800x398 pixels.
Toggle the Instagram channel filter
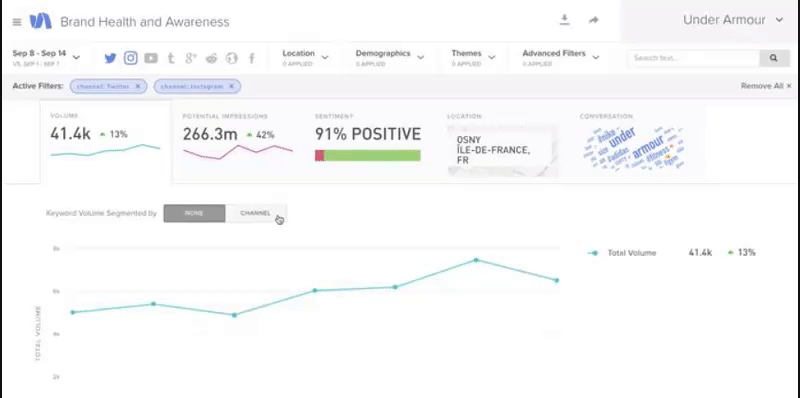click(131, 58)
